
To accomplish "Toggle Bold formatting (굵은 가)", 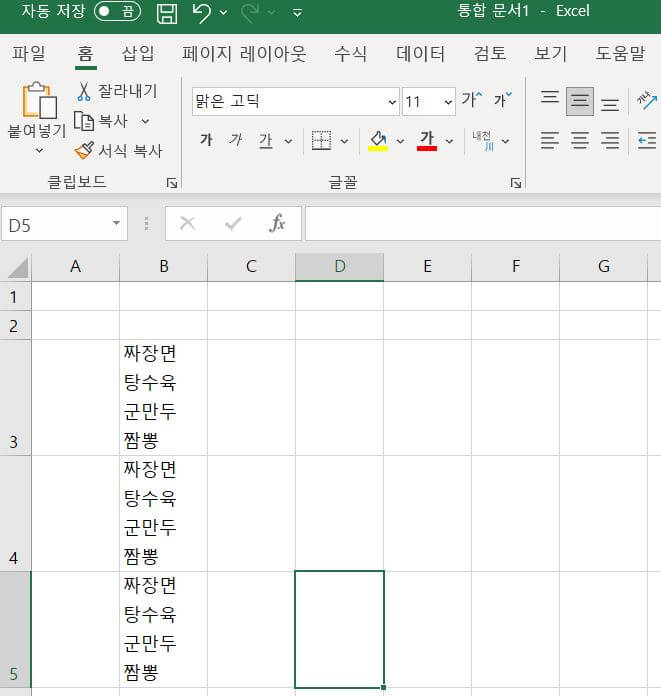I will [206, 140].
